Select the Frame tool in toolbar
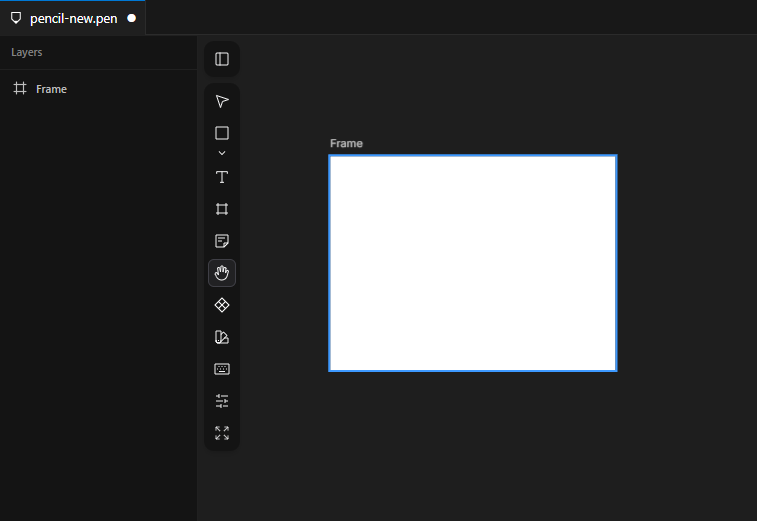The image size is (757, 521). pyautogui.click(x=222, y=209)
